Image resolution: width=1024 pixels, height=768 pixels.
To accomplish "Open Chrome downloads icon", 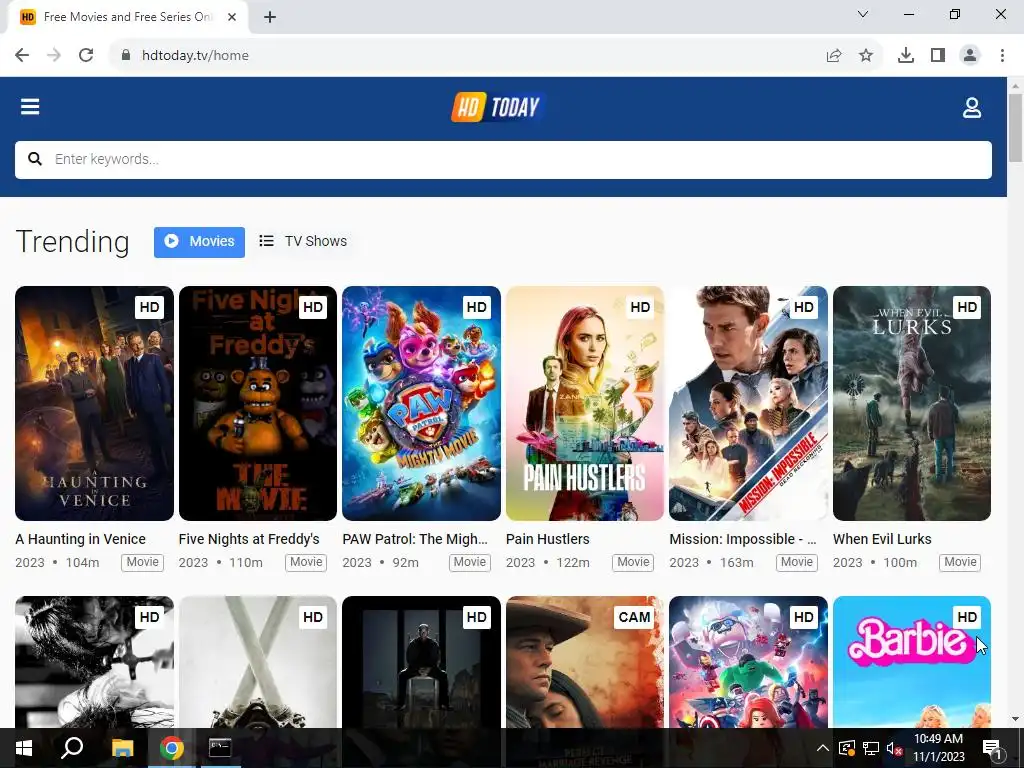I will (x=906, y=56).
